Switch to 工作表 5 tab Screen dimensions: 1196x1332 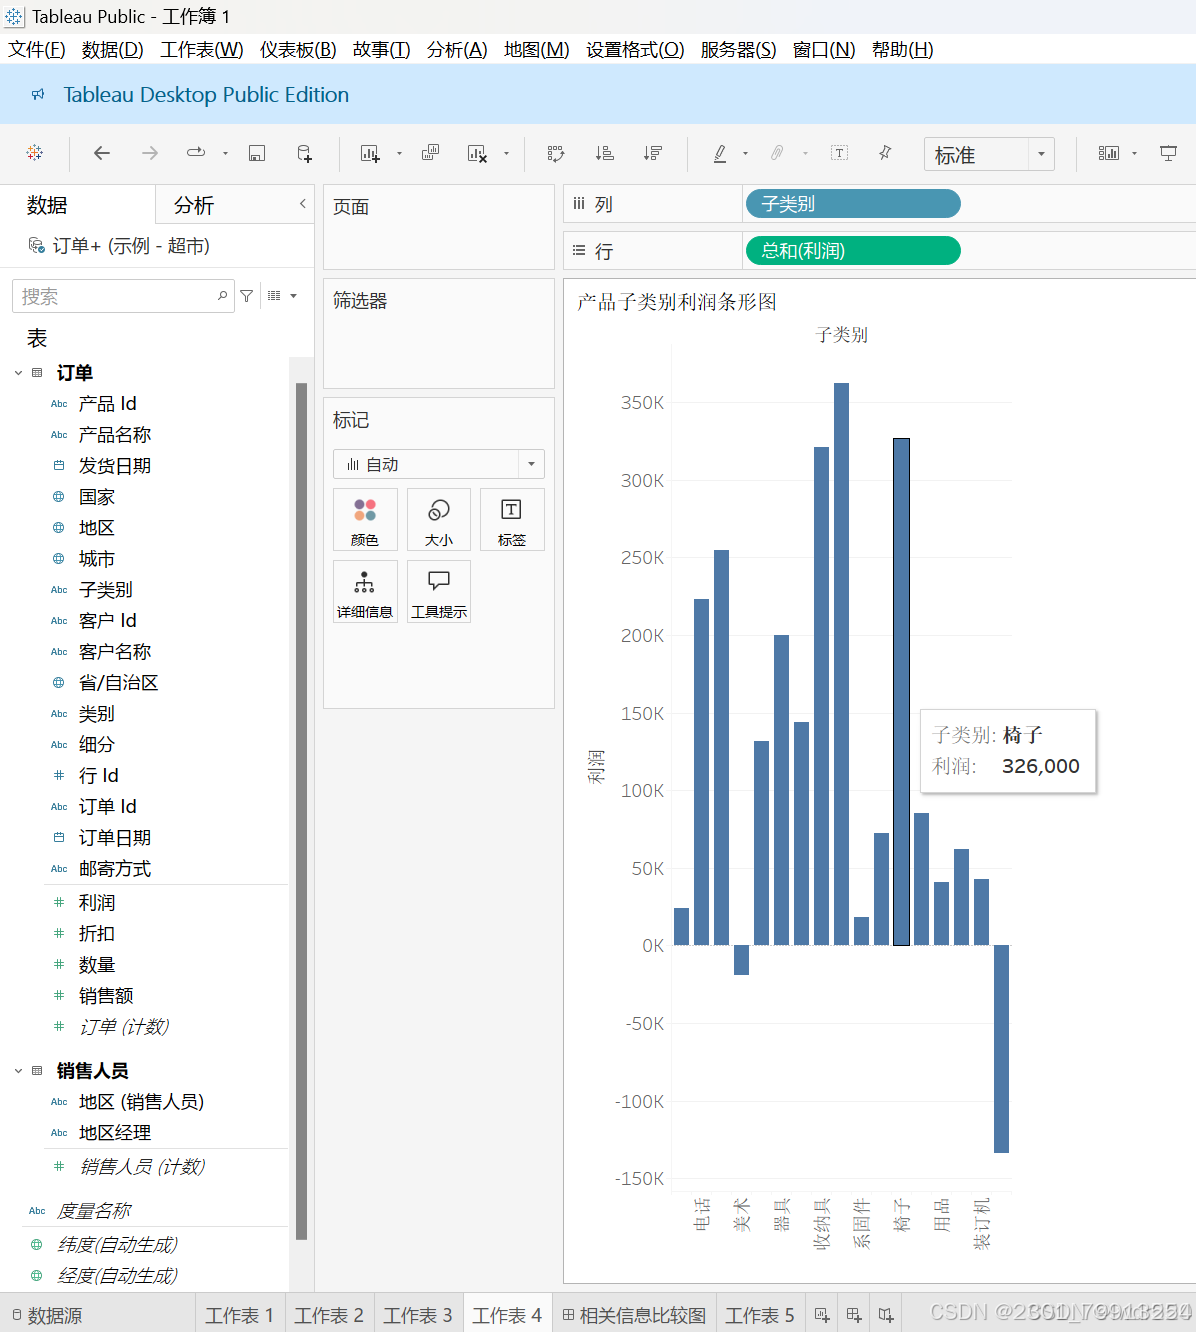pyautogui.click(x=759, y=1315)
